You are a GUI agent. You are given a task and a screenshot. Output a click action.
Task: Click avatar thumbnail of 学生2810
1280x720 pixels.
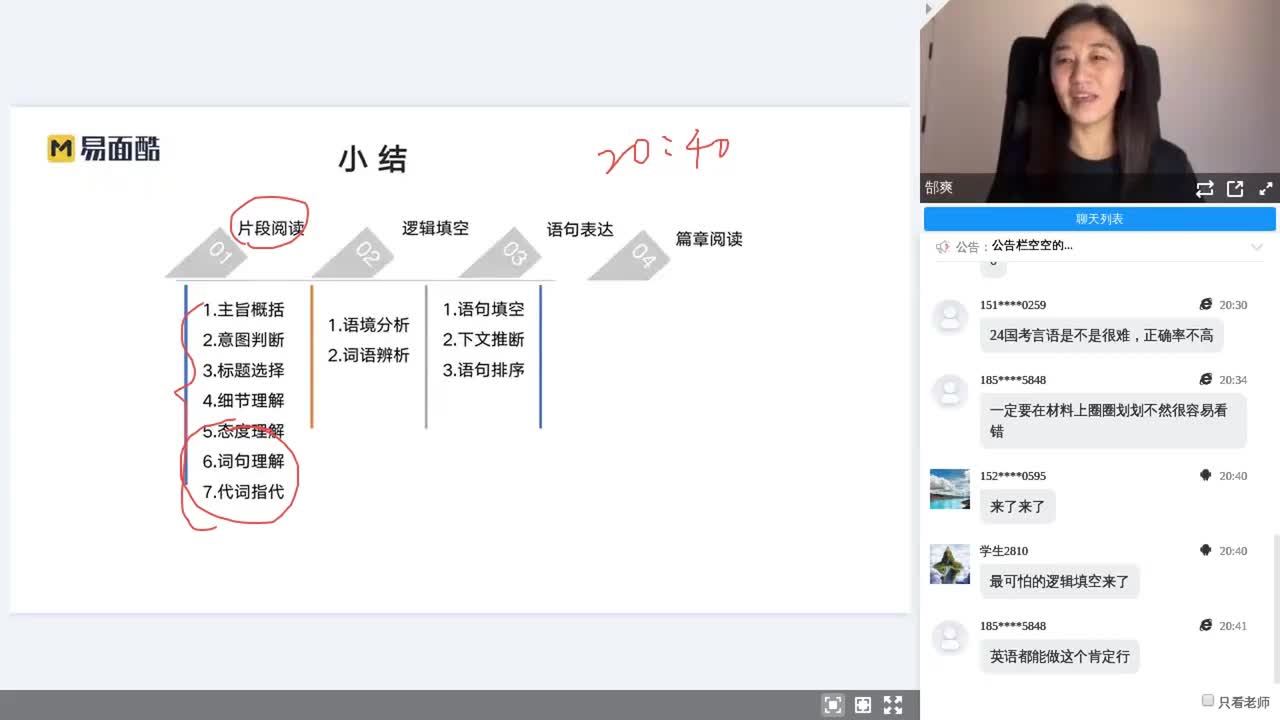(x=950, y=564)
